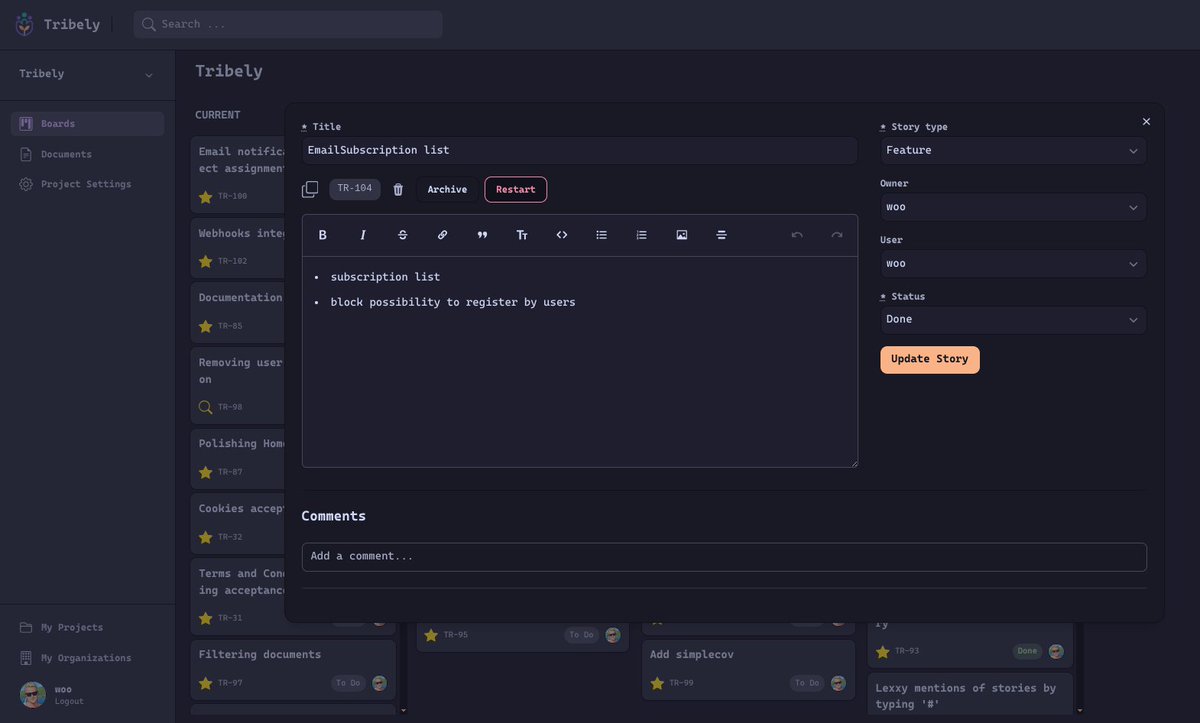Redo the edit in the editor
The image size is (1200, 723).
click(837, 235)
